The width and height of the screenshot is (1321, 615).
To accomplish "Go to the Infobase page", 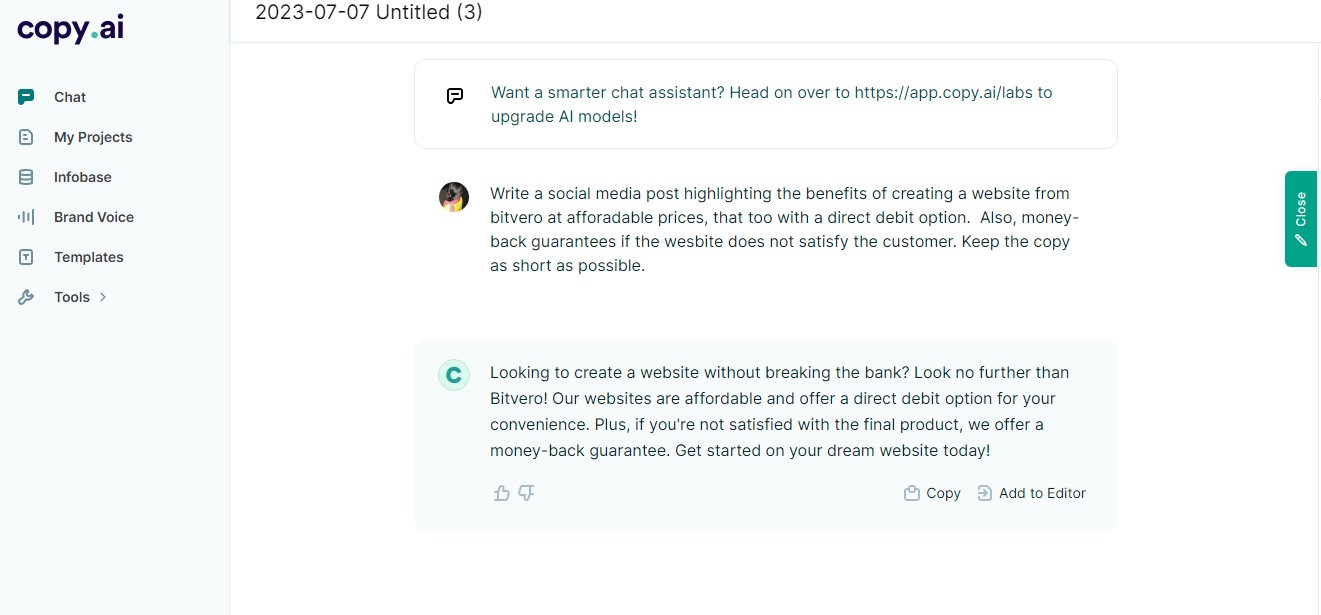I will click(83, 177).
